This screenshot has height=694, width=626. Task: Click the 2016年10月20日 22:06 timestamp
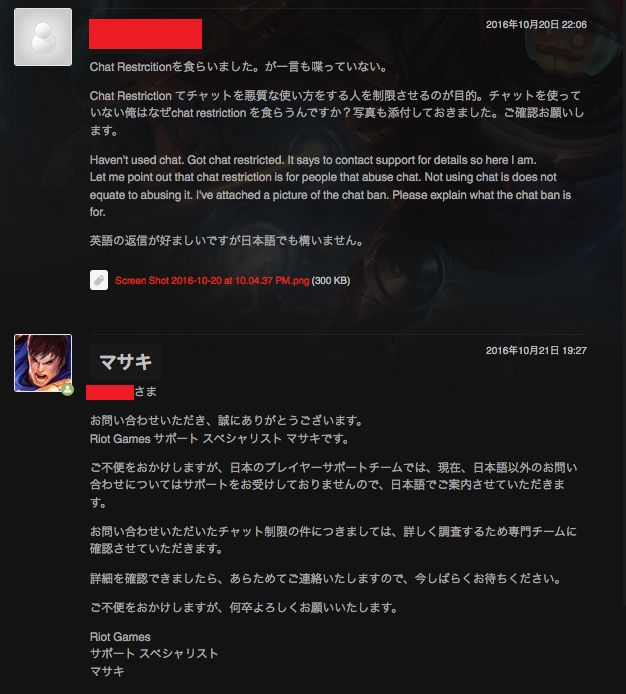pyautogui.click(x=536, y=25)
